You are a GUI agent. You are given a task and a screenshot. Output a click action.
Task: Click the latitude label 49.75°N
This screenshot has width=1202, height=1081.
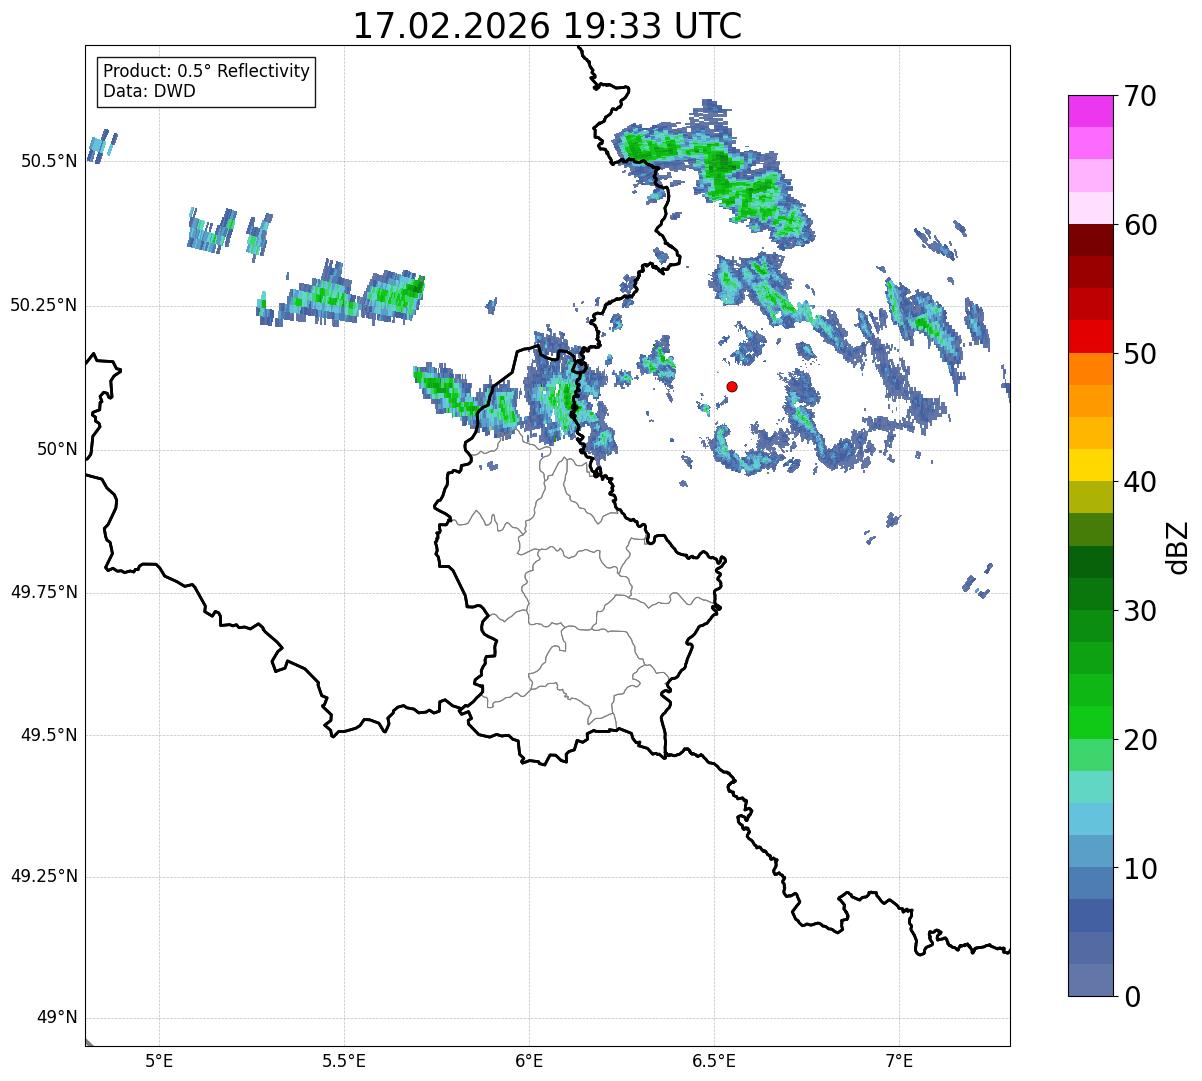pos(44,592)
